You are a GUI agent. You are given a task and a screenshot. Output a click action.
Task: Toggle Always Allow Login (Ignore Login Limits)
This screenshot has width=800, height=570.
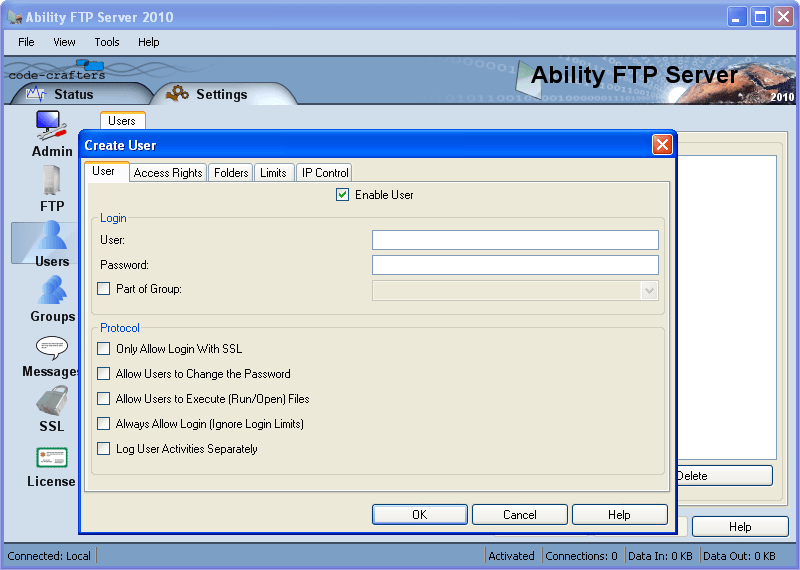[104, 424]
